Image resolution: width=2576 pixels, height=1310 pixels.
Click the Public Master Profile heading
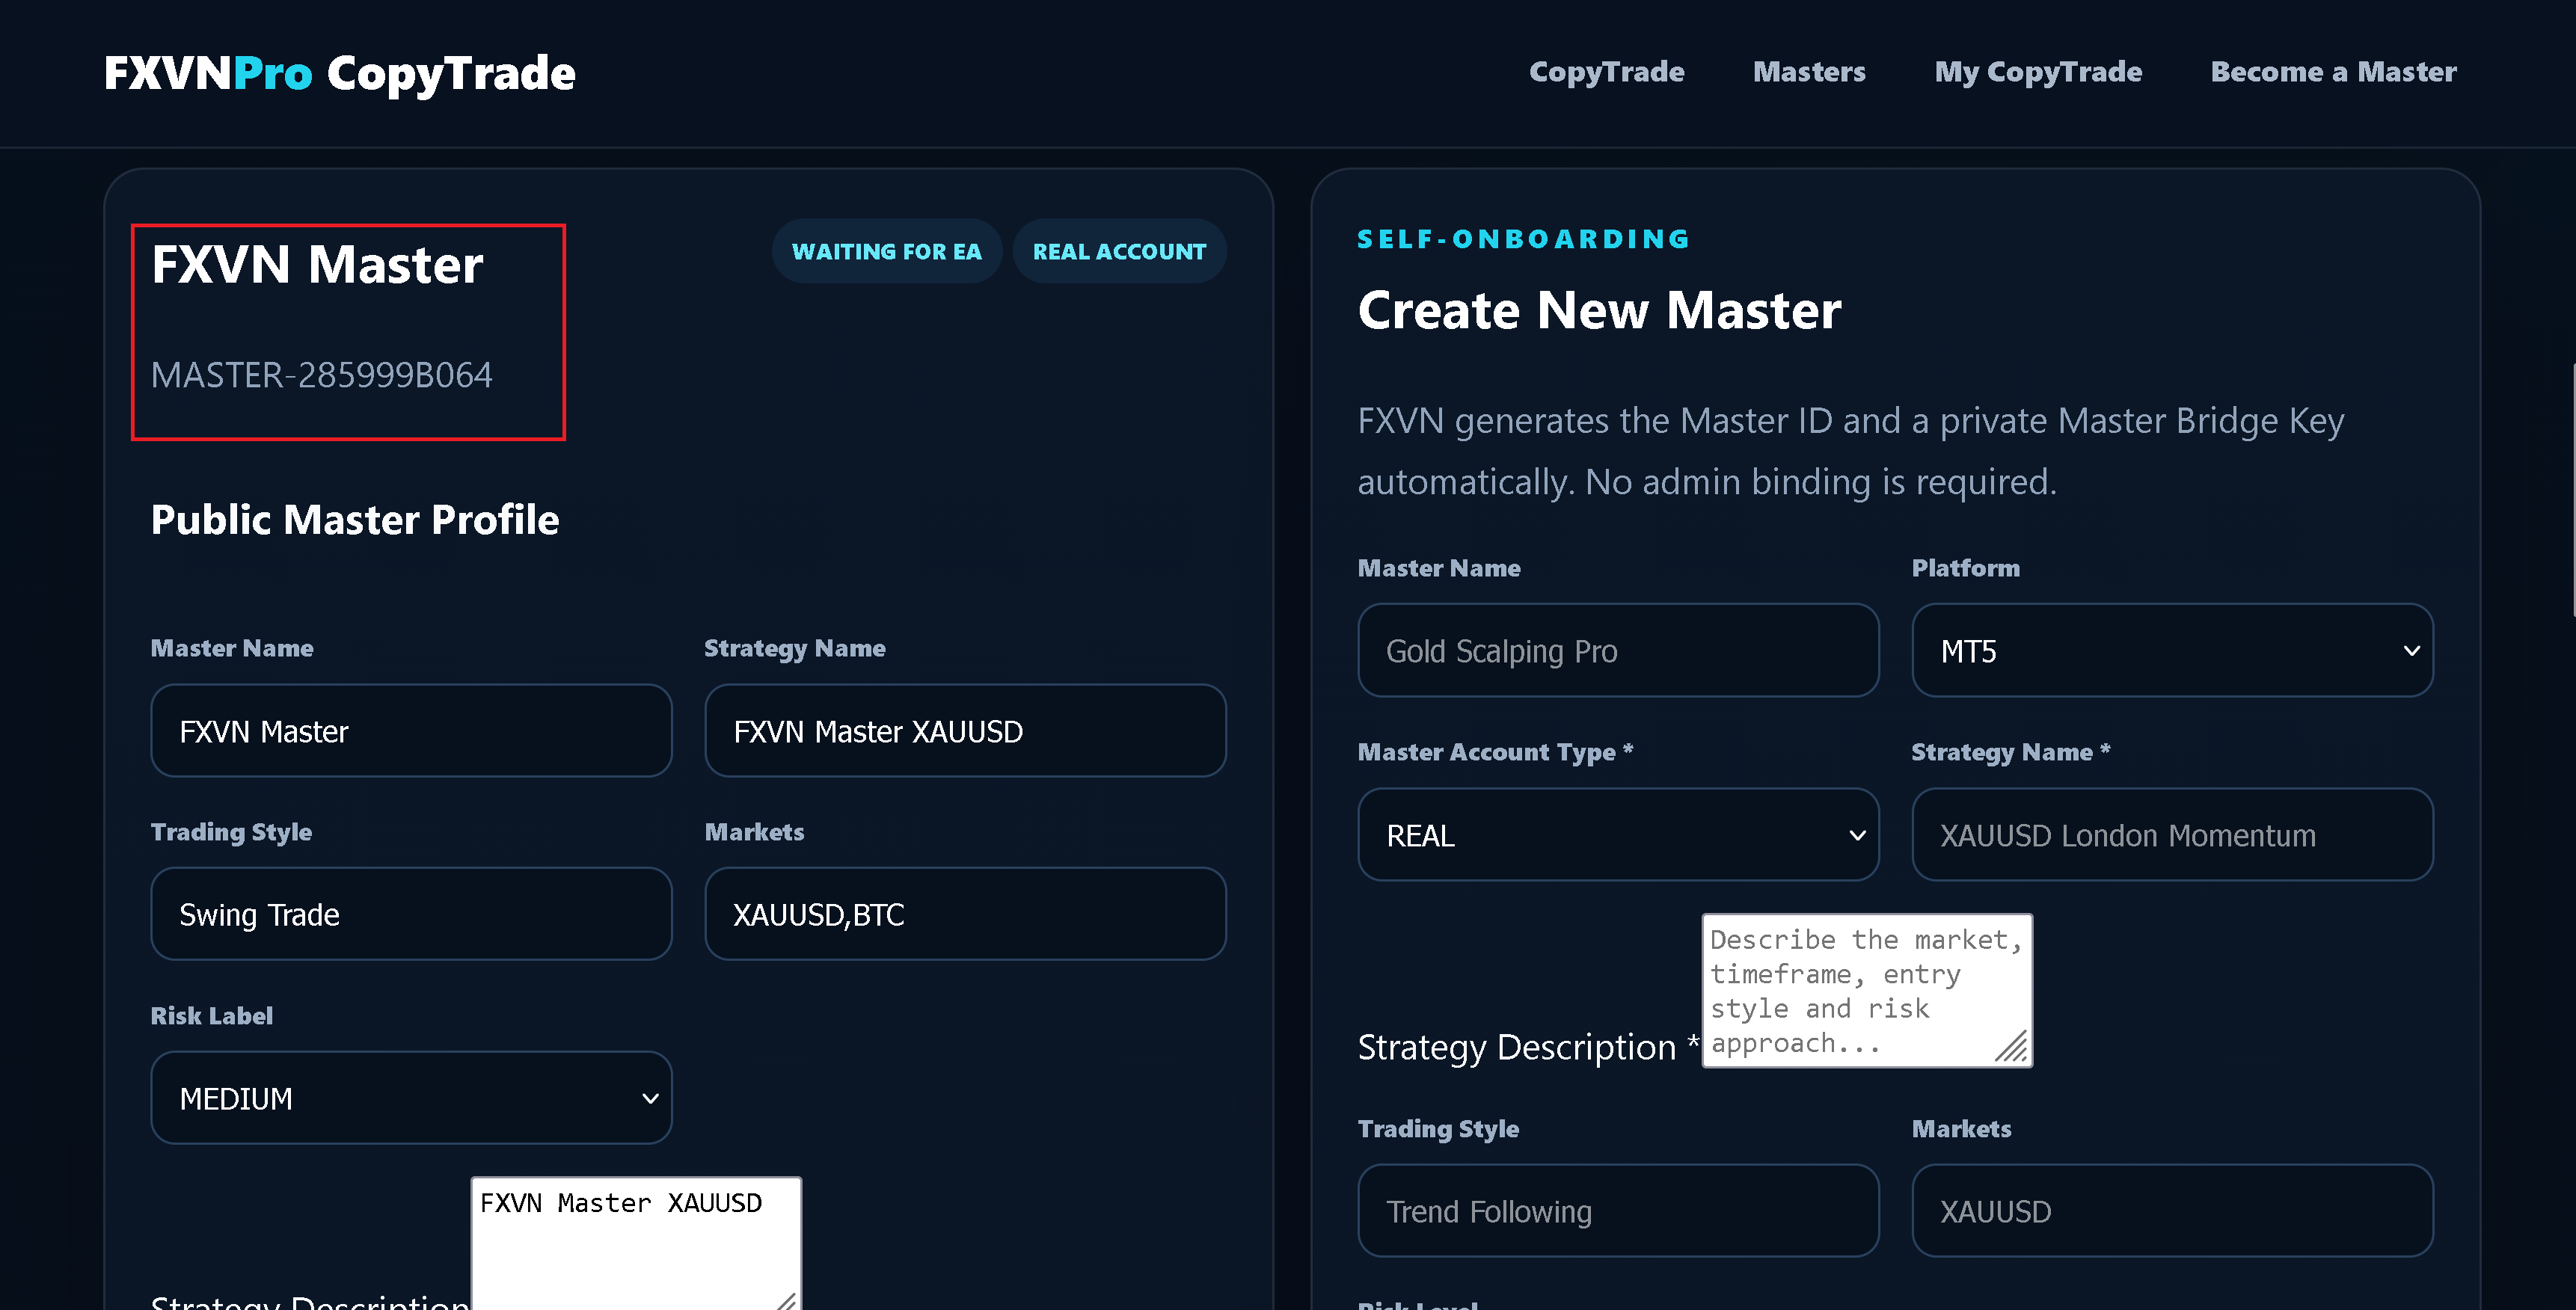[x=355, y=520]
